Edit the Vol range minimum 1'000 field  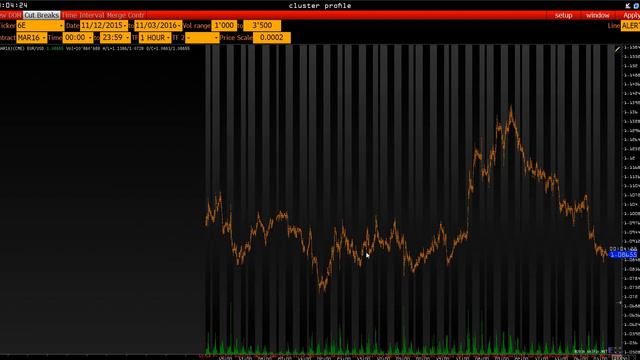[224, 26]
